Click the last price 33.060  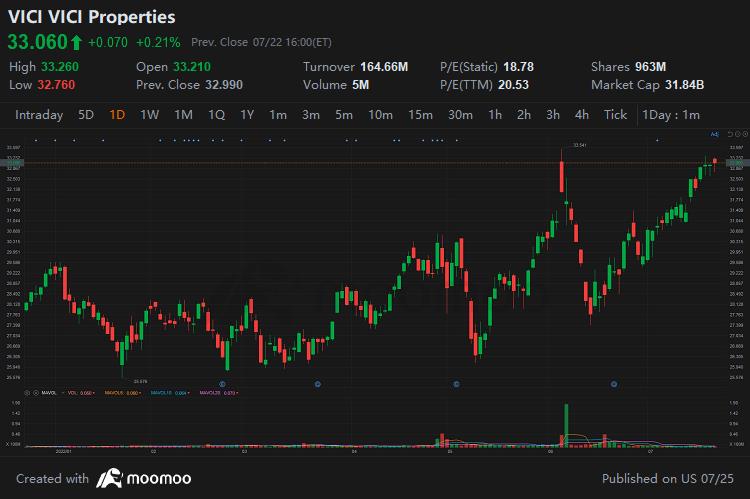(x=37, y=42)
